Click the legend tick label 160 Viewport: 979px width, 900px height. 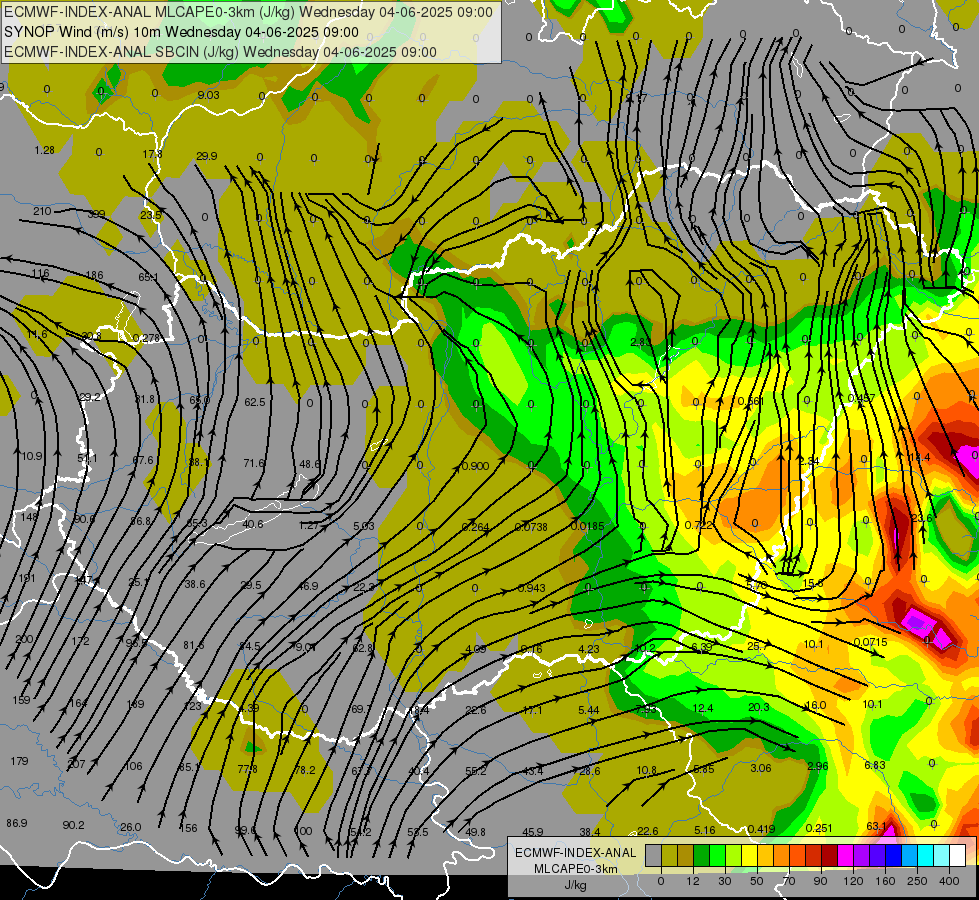(x=885, y=881)
